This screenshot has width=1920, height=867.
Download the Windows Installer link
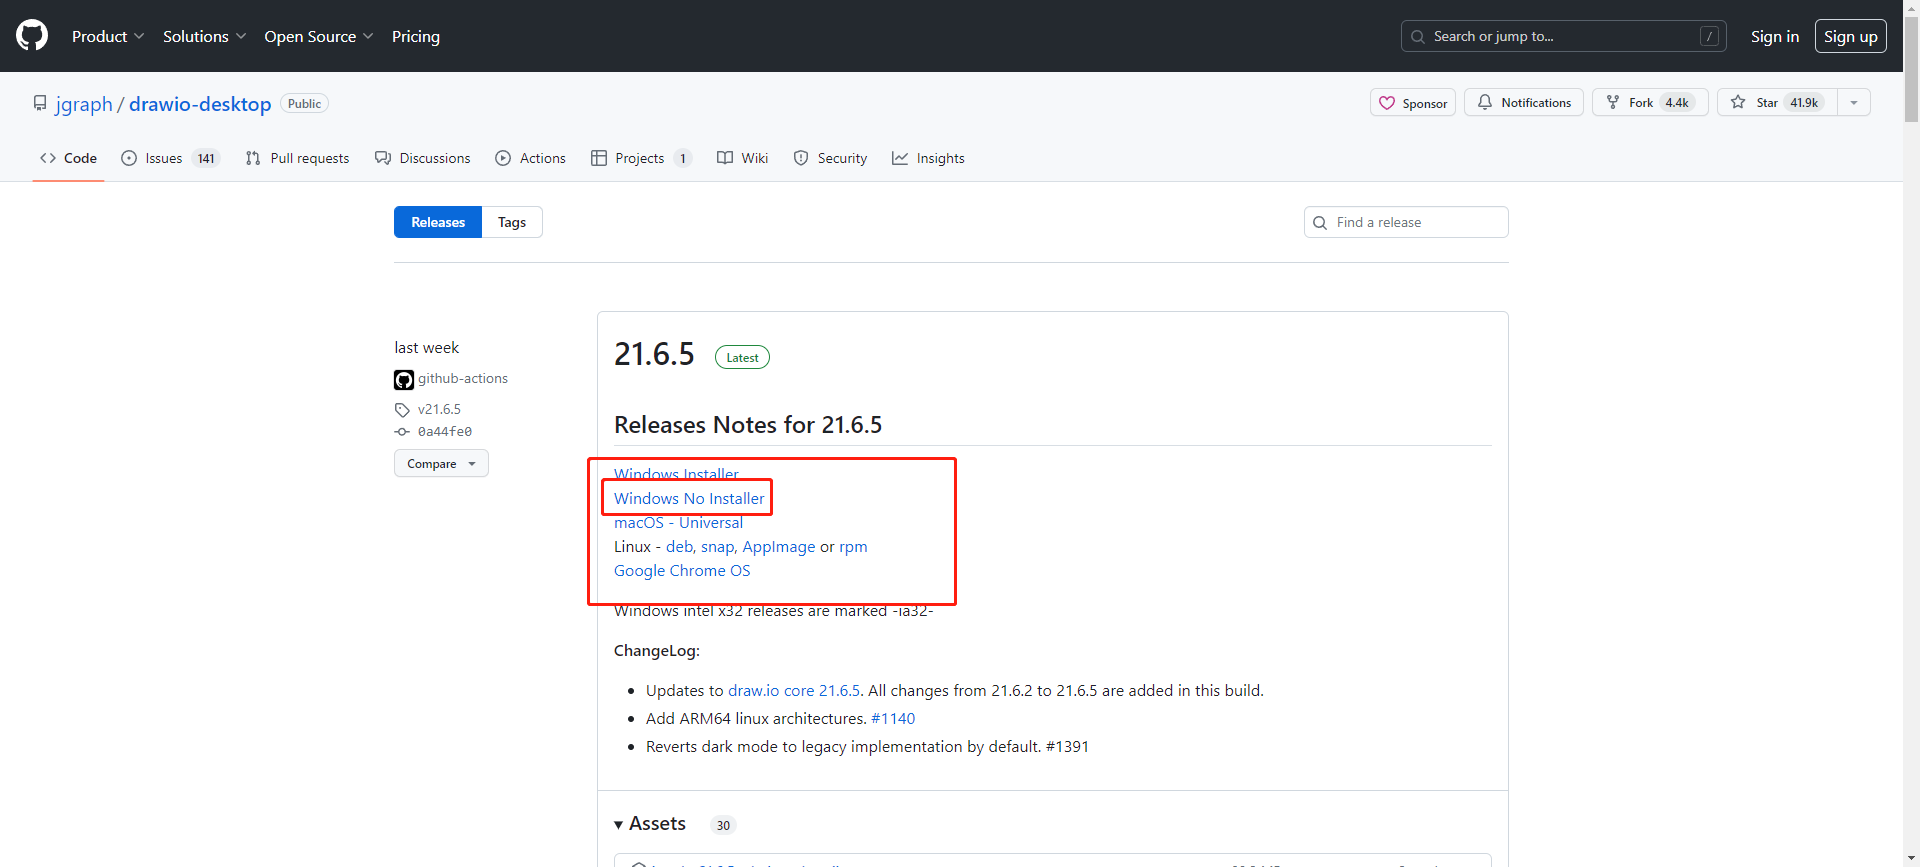676,474
